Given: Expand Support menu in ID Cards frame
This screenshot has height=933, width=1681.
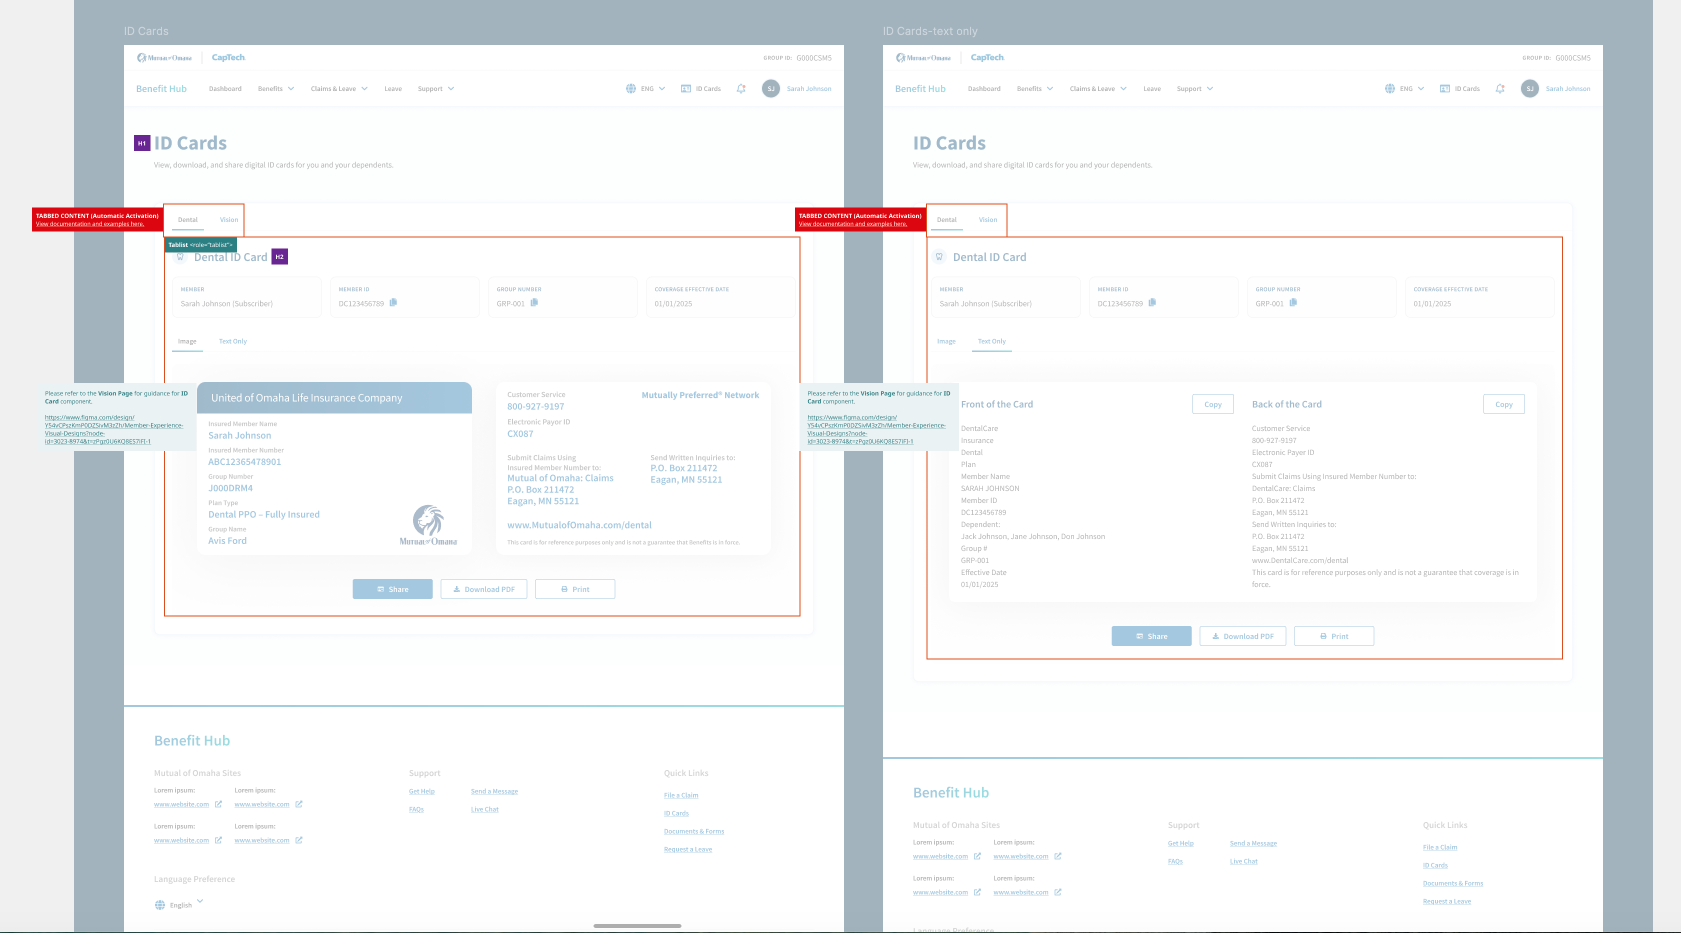Looking at the screenshot, I should [436, 89].
